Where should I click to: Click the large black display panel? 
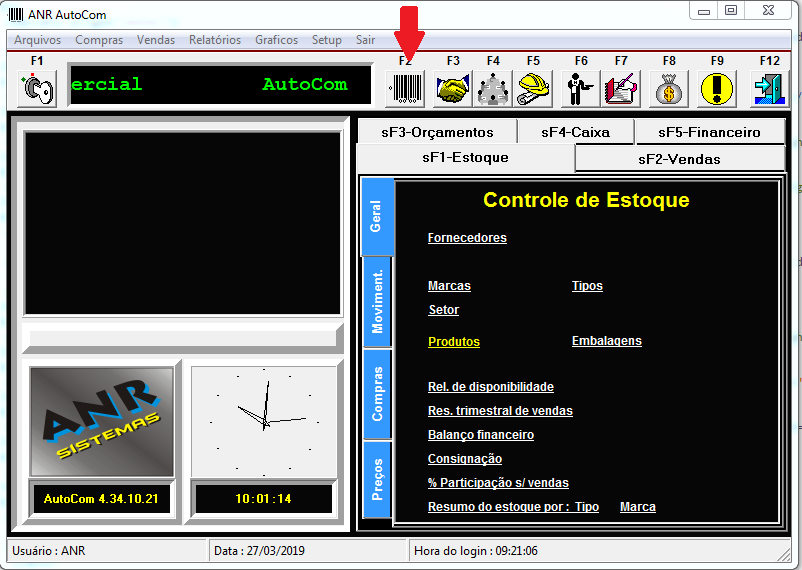[x=183, y=223]
